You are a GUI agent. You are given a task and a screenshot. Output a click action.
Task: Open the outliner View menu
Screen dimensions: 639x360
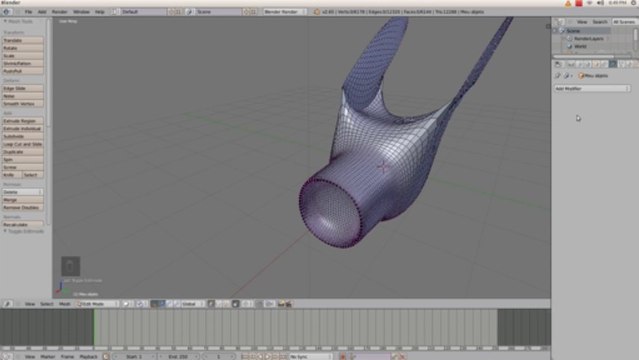pos(582,22)
